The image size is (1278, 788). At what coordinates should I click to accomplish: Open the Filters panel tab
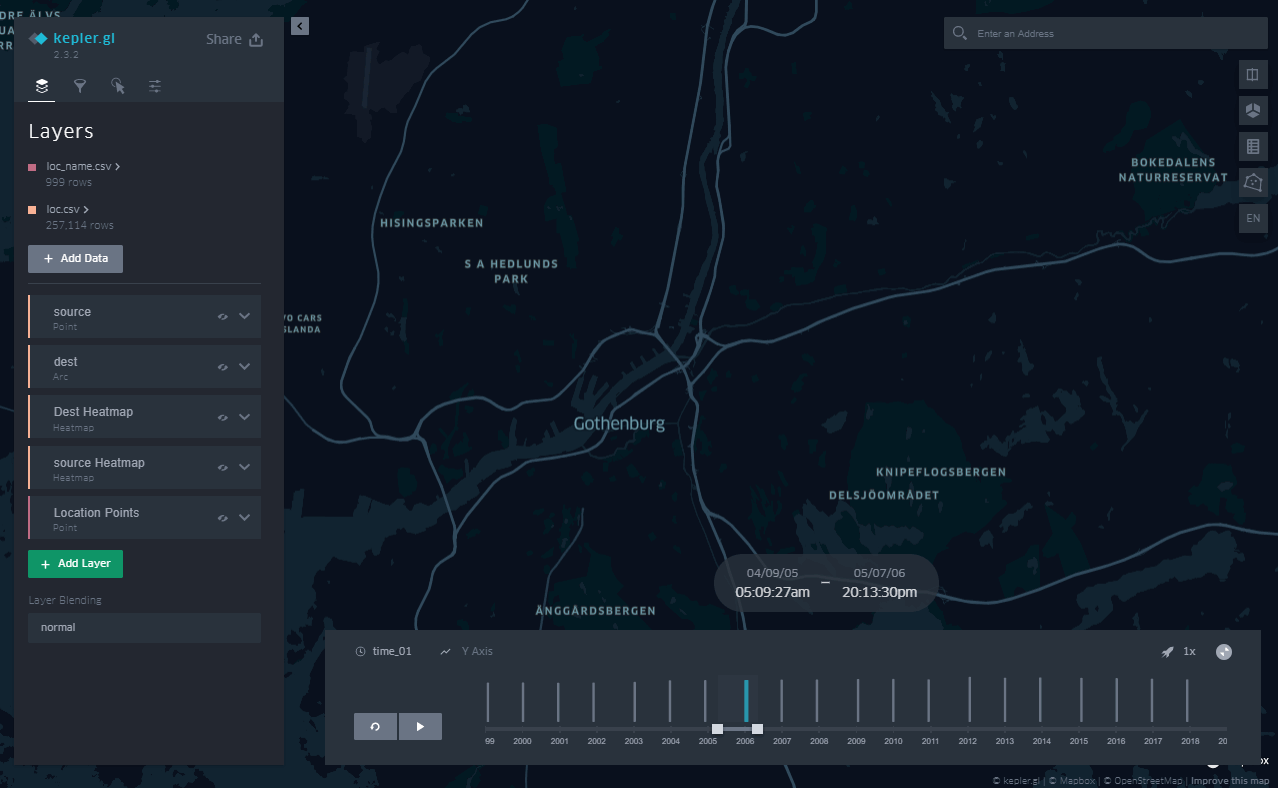point(80,86)
